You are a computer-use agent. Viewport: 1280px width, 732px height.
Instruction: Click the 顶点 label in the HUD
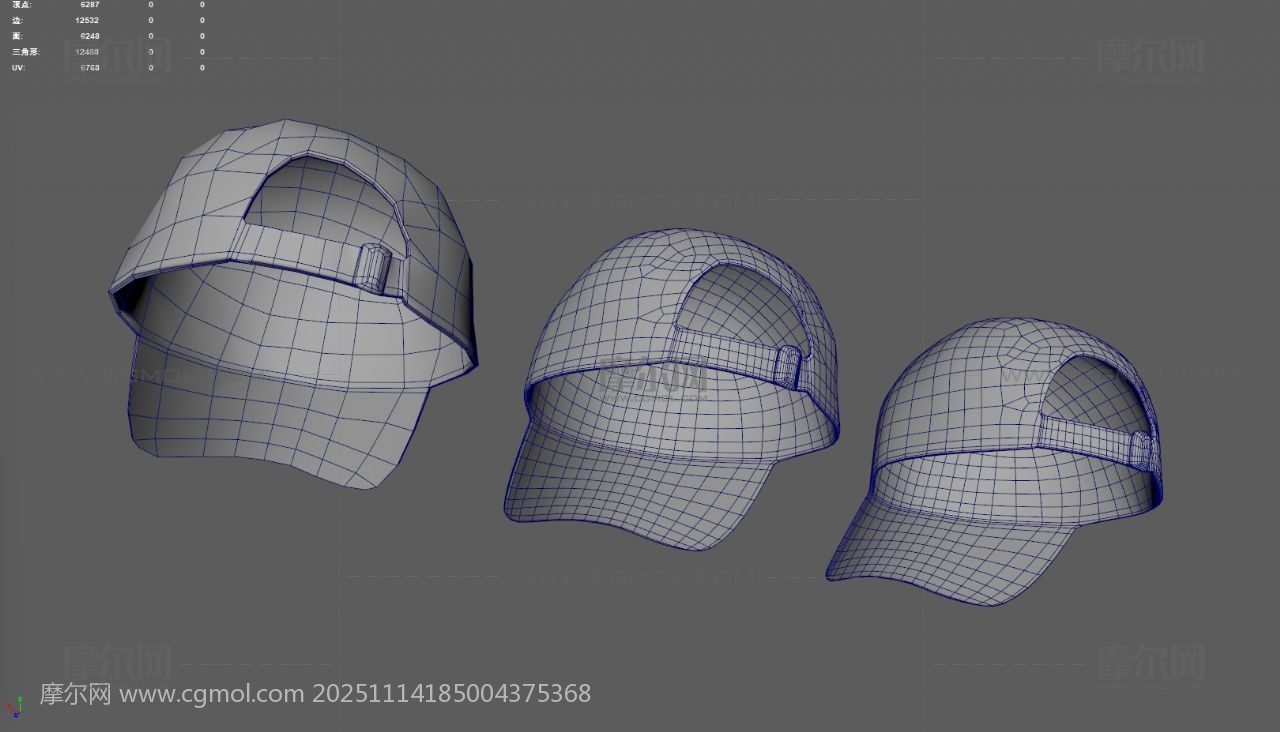click(x=22, y=5)
